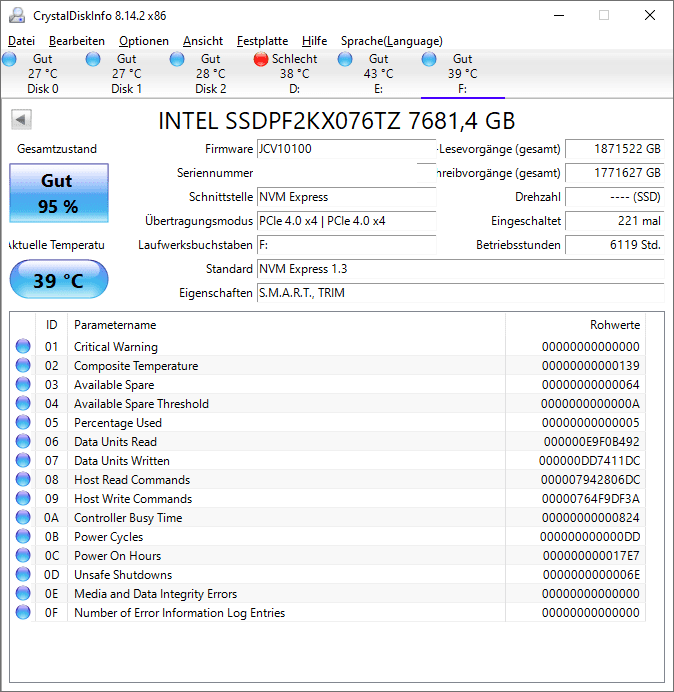Click raw value 0000000000006E
Viewport: 674px width, 692px height.
coord(591,575)
